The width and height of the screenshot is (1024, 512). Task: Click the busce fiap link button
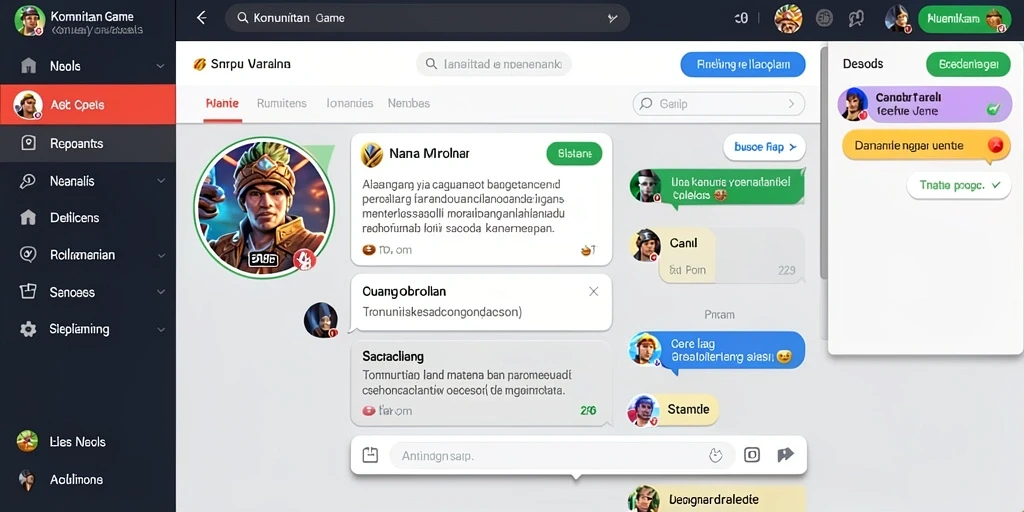tap(764, 147)
